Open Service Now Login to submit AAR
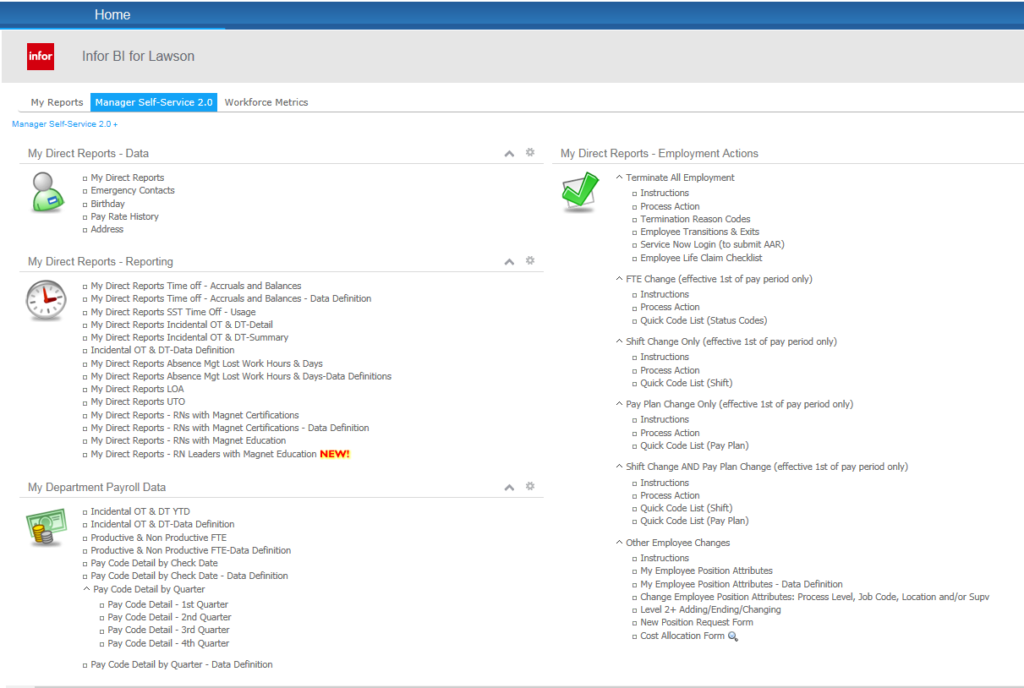The image size is (1024, 688). (711, 245)
